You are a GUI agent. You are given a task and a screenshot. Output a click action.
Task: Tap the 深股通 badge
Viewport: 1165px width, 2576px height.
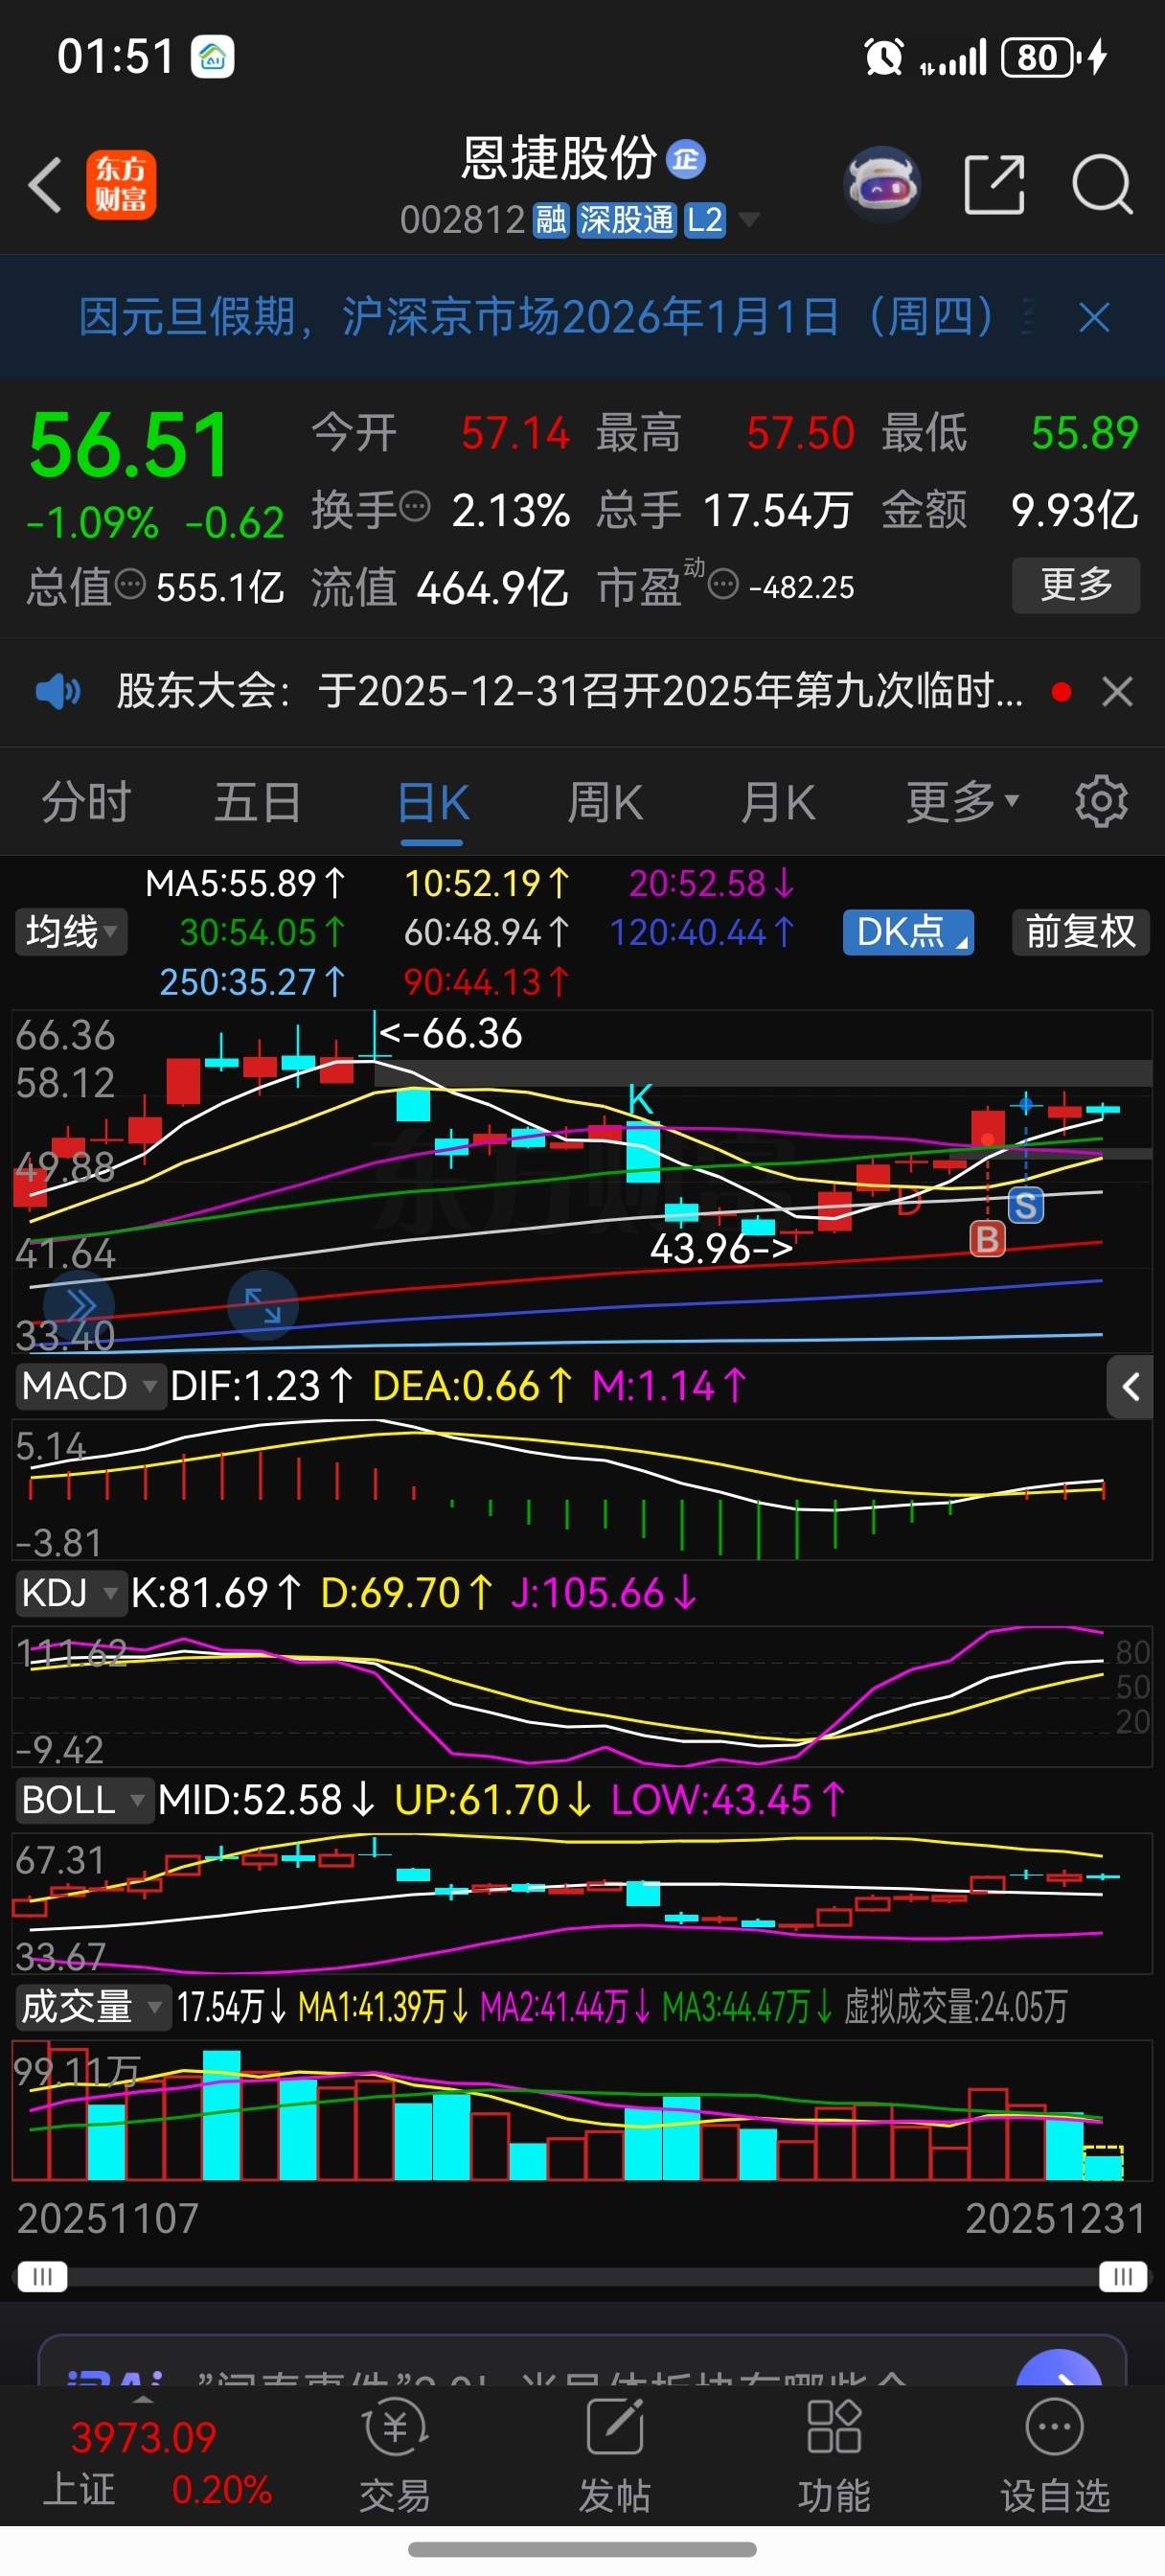point(626,219)
